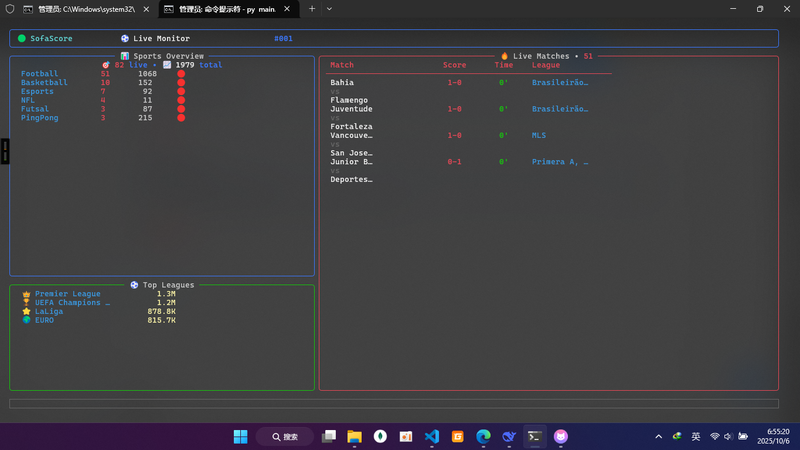Click the Primera A league label
Viewport: 800px width, 450px height.
click(x=560, y=162)
